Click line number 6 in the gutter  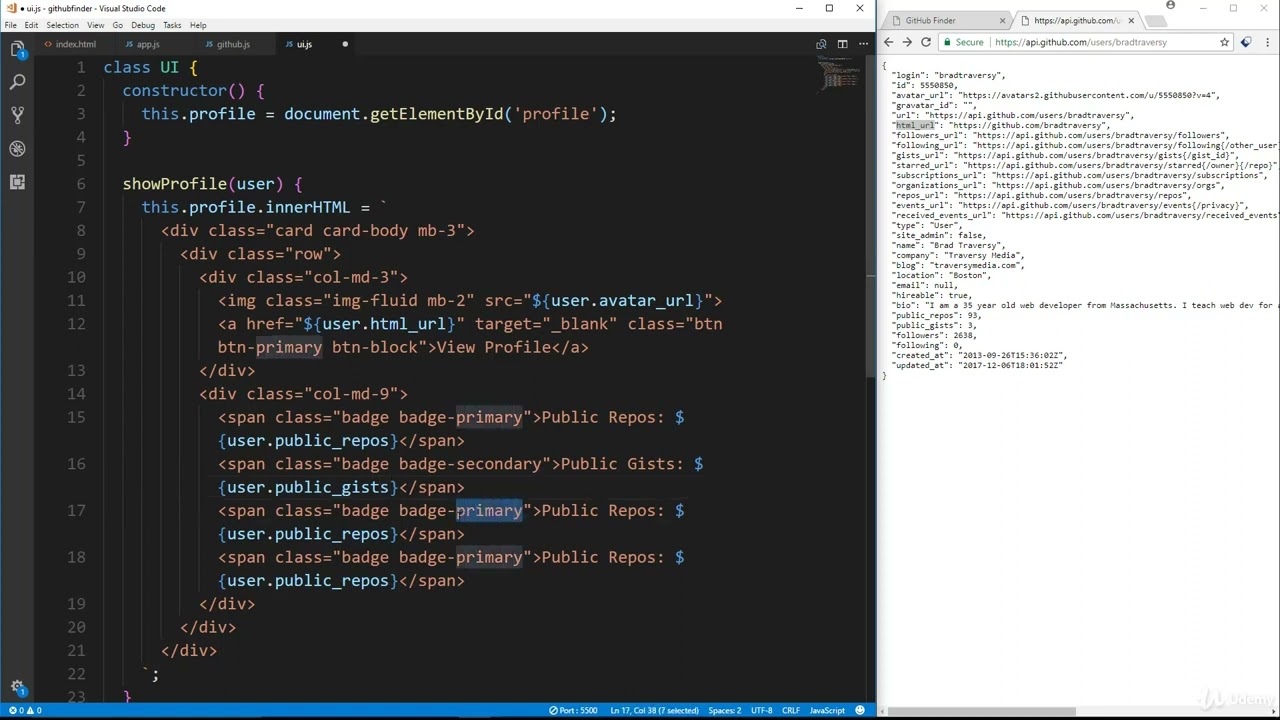pyautogui.click(x=81, y=184)
